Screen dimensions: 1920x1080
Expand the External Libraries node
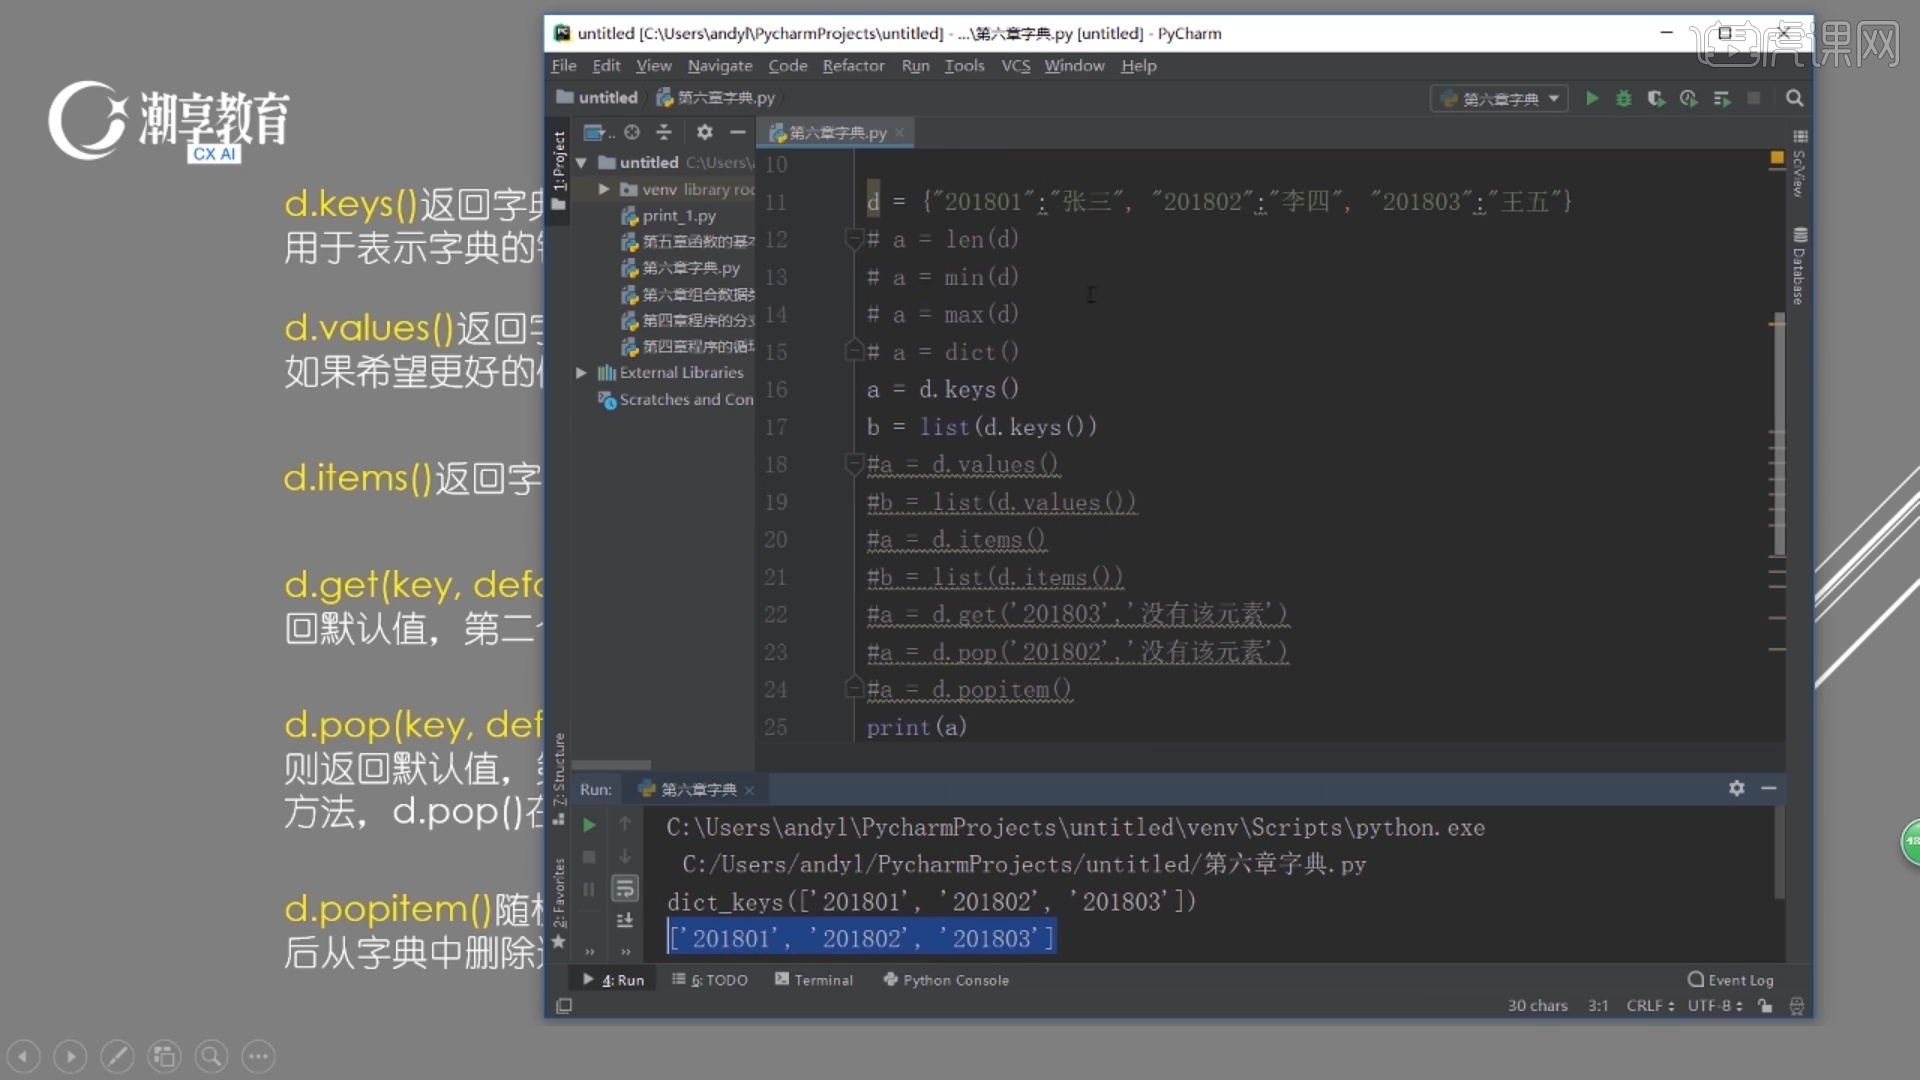pos(581,372)
